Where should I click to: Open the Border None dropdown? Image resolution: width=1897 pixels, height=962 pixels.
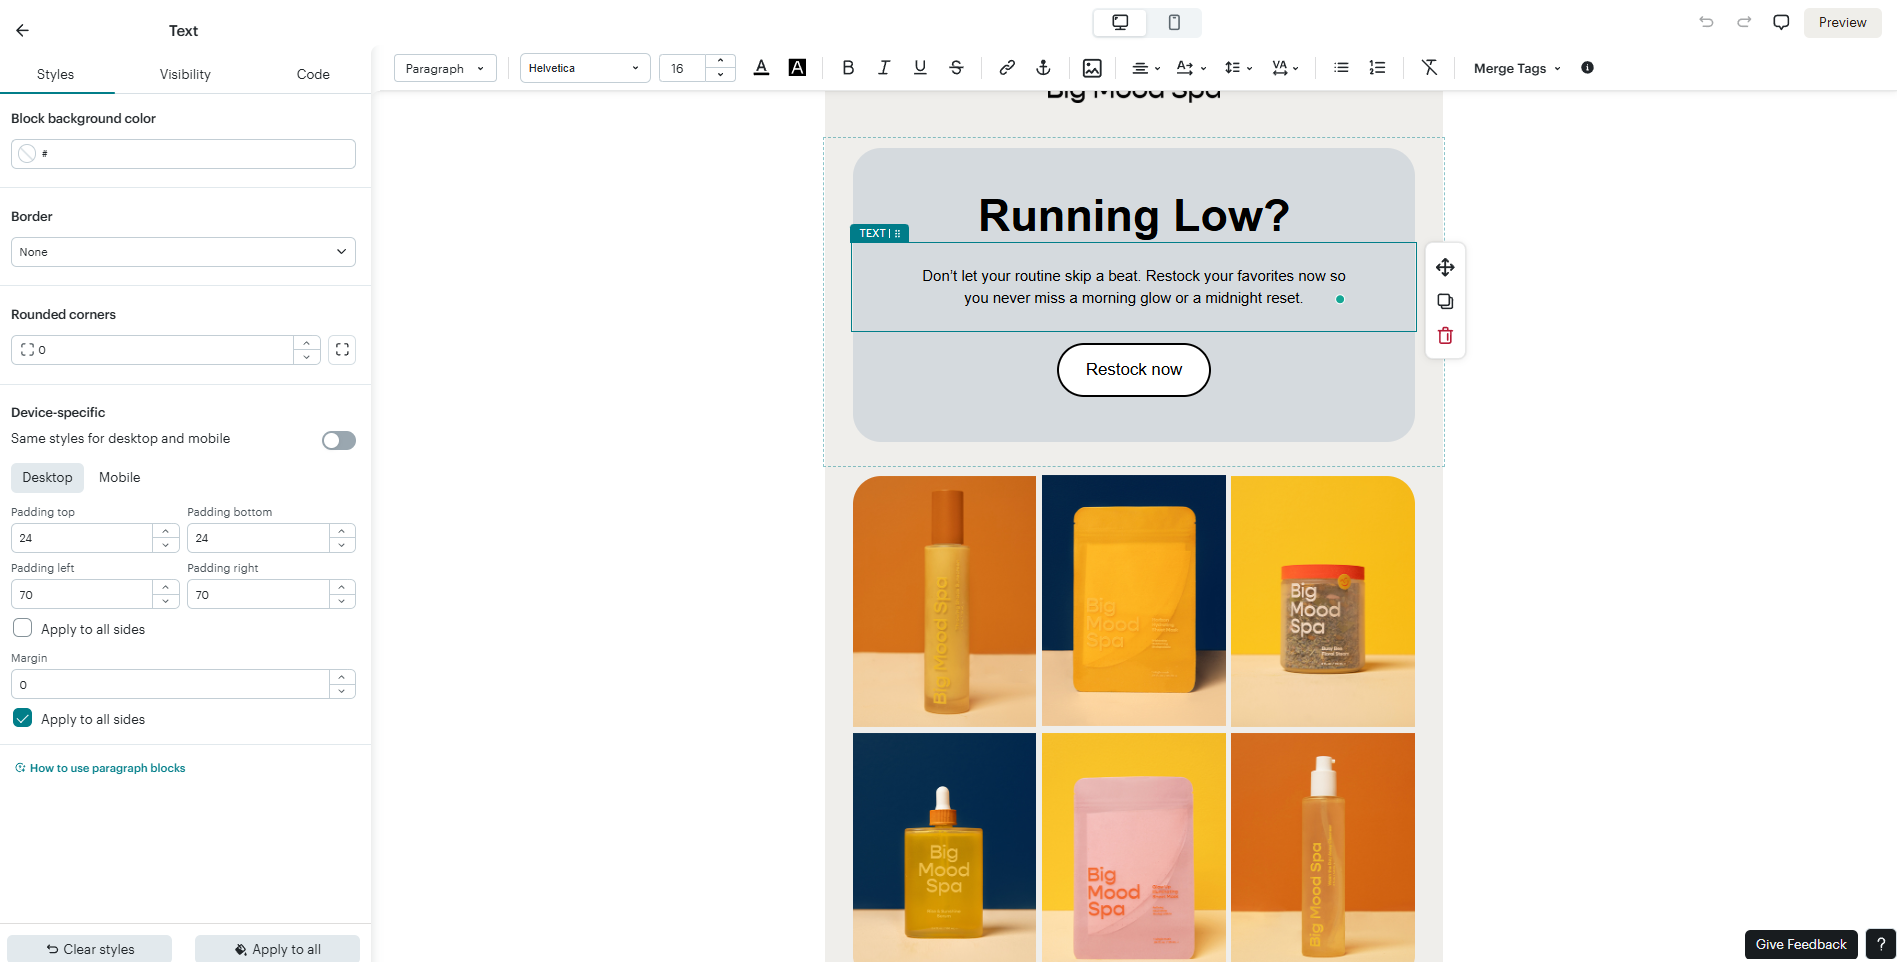tap(183, 252)
